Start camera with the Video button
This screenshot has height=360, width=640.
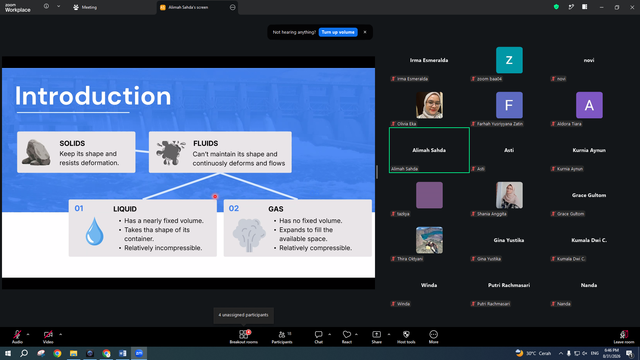[x=48, y=337]
